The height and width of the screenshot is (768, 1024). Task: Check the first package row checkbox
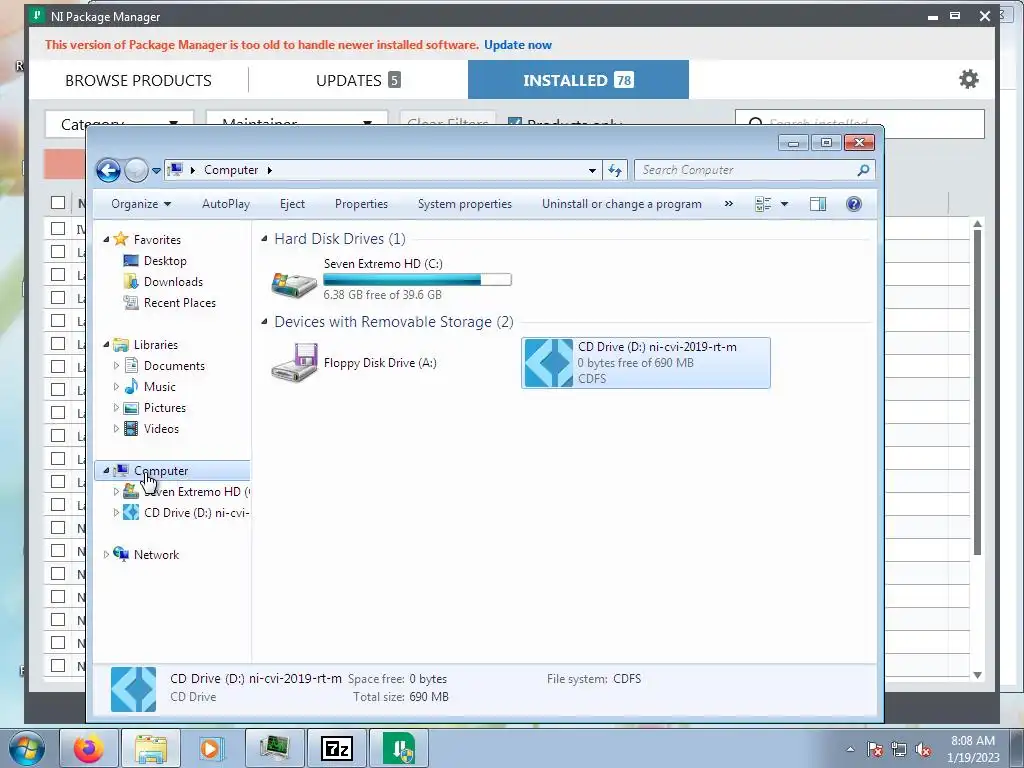[58, 229]
